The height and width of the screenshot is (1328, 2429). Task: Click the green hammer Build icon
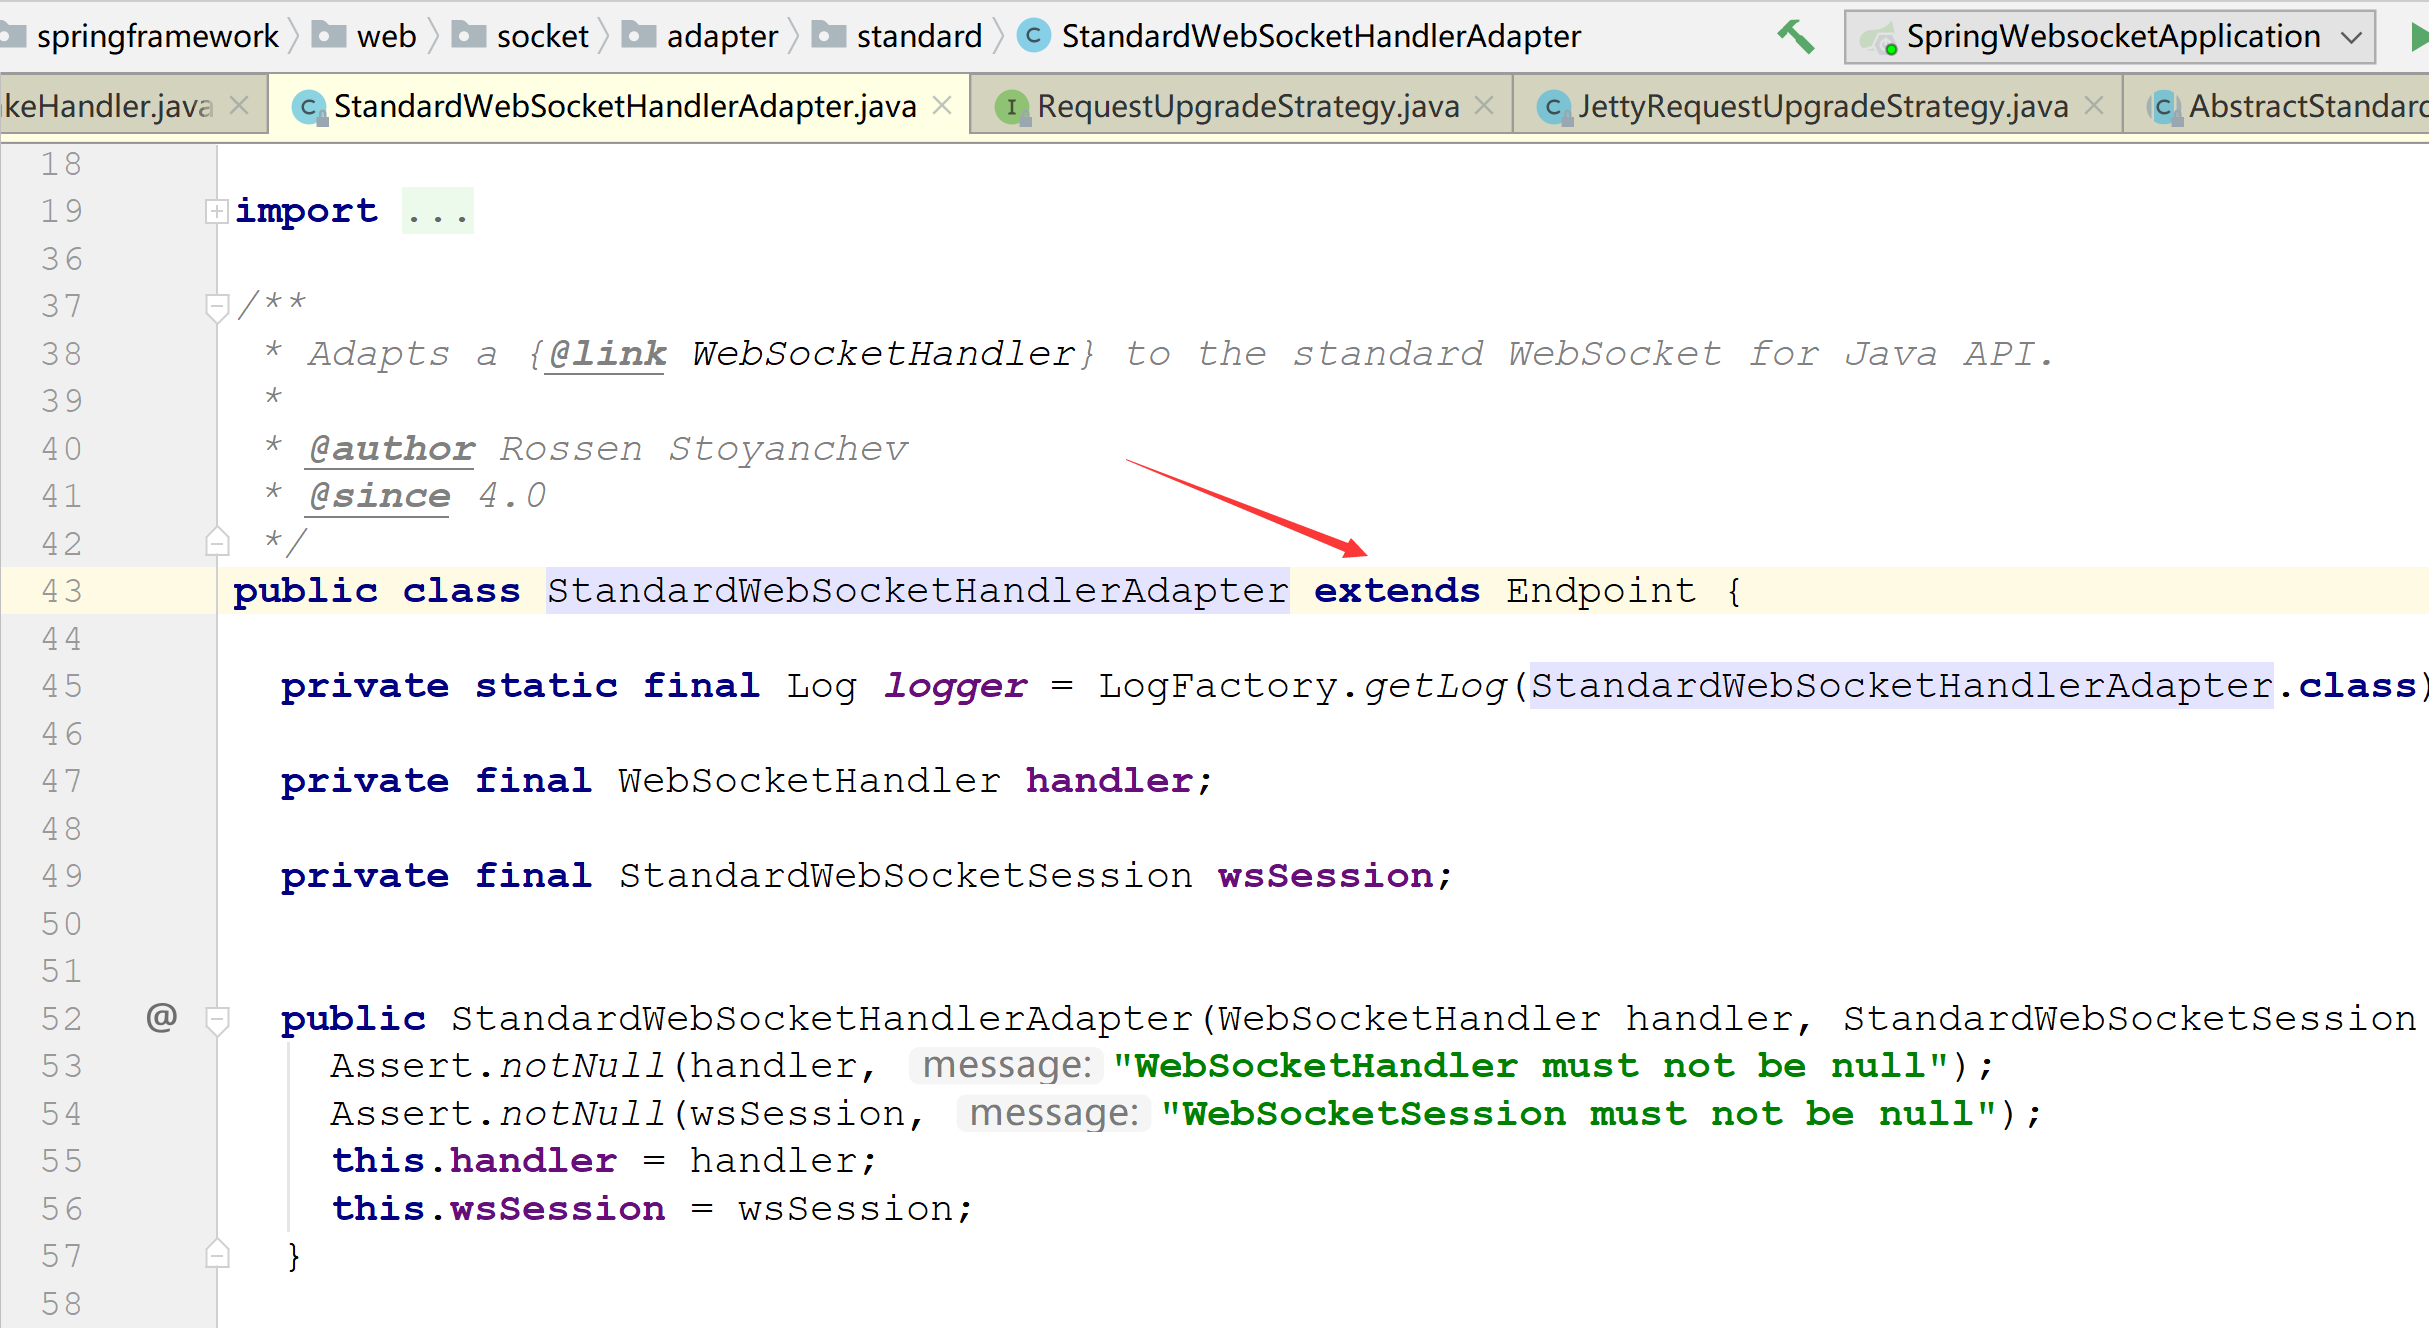(1795, 37)
